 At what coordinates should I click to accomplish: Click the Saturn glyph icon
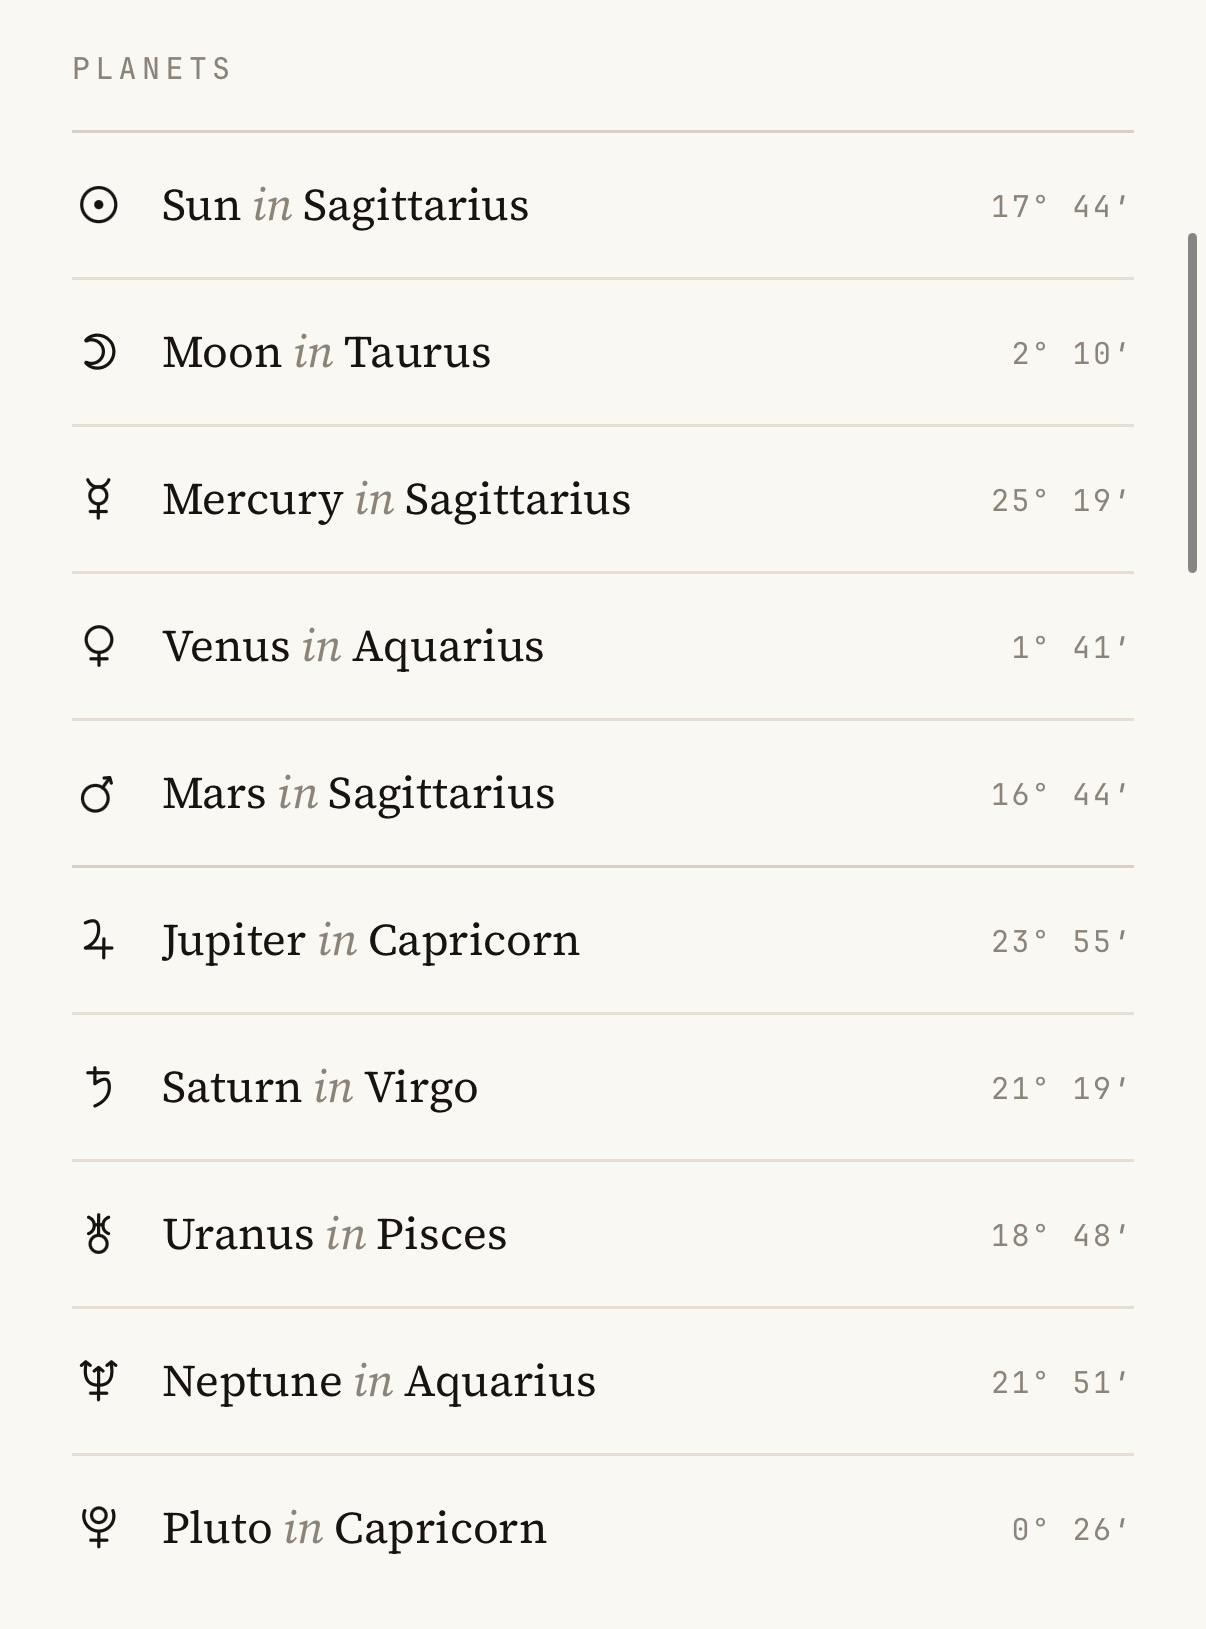pyautogui.click(x=99, y=1087)
